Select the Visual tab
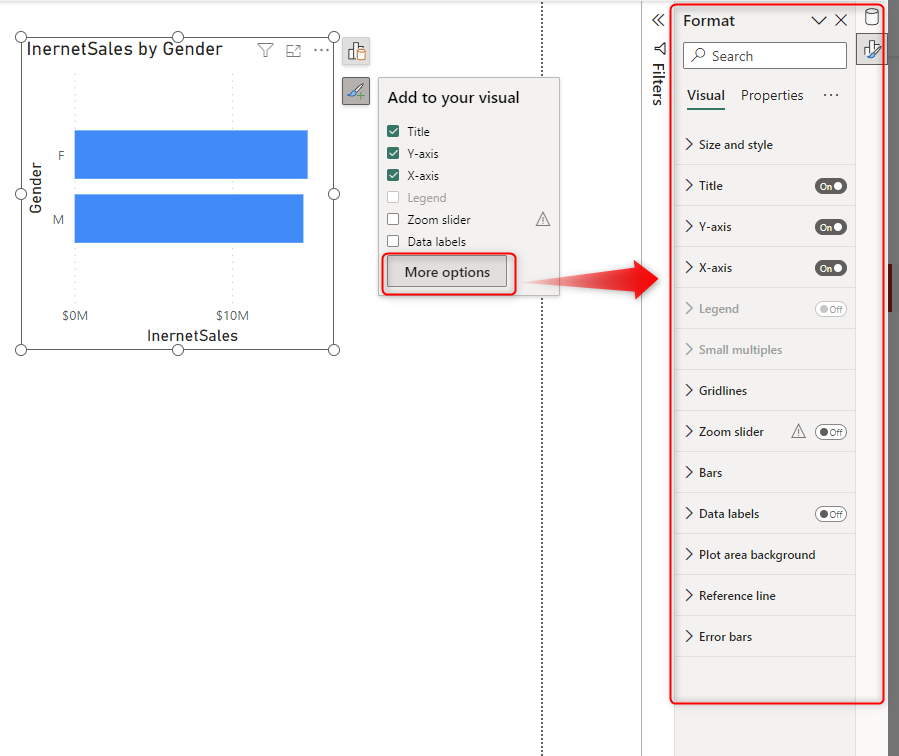This screenshot has width=899, height=756. click(706, 95)
